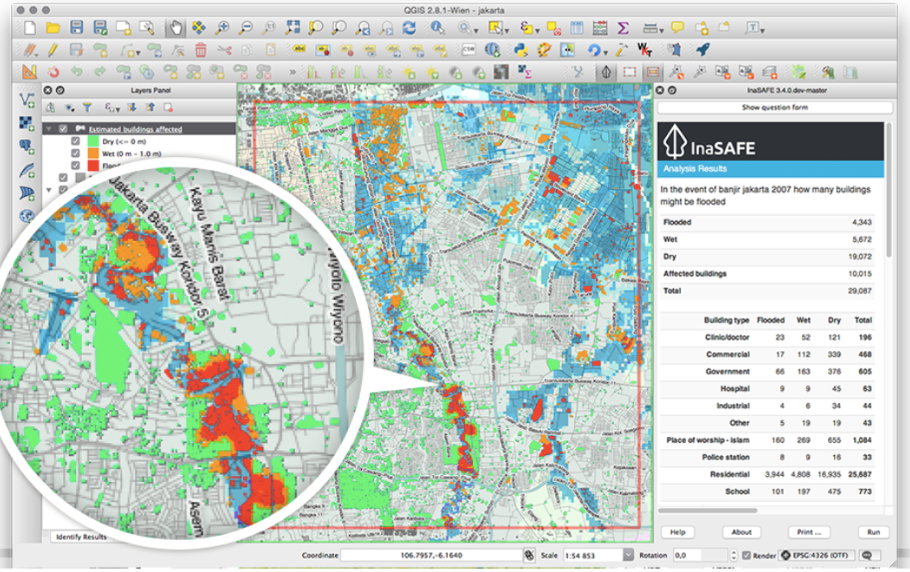Image resolution: width=910 pixels, height=572 pixels.
Task: Click the Refresh map icon
Action: coord(409,28)
